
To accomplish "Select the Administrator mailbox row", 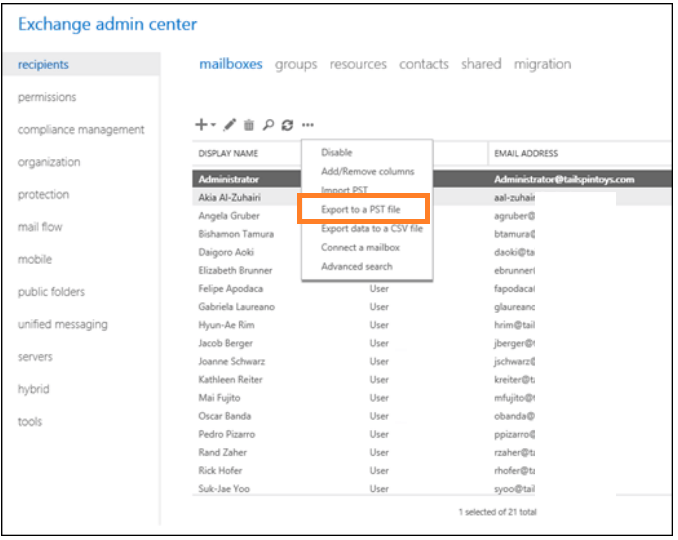I will (432, 179).
